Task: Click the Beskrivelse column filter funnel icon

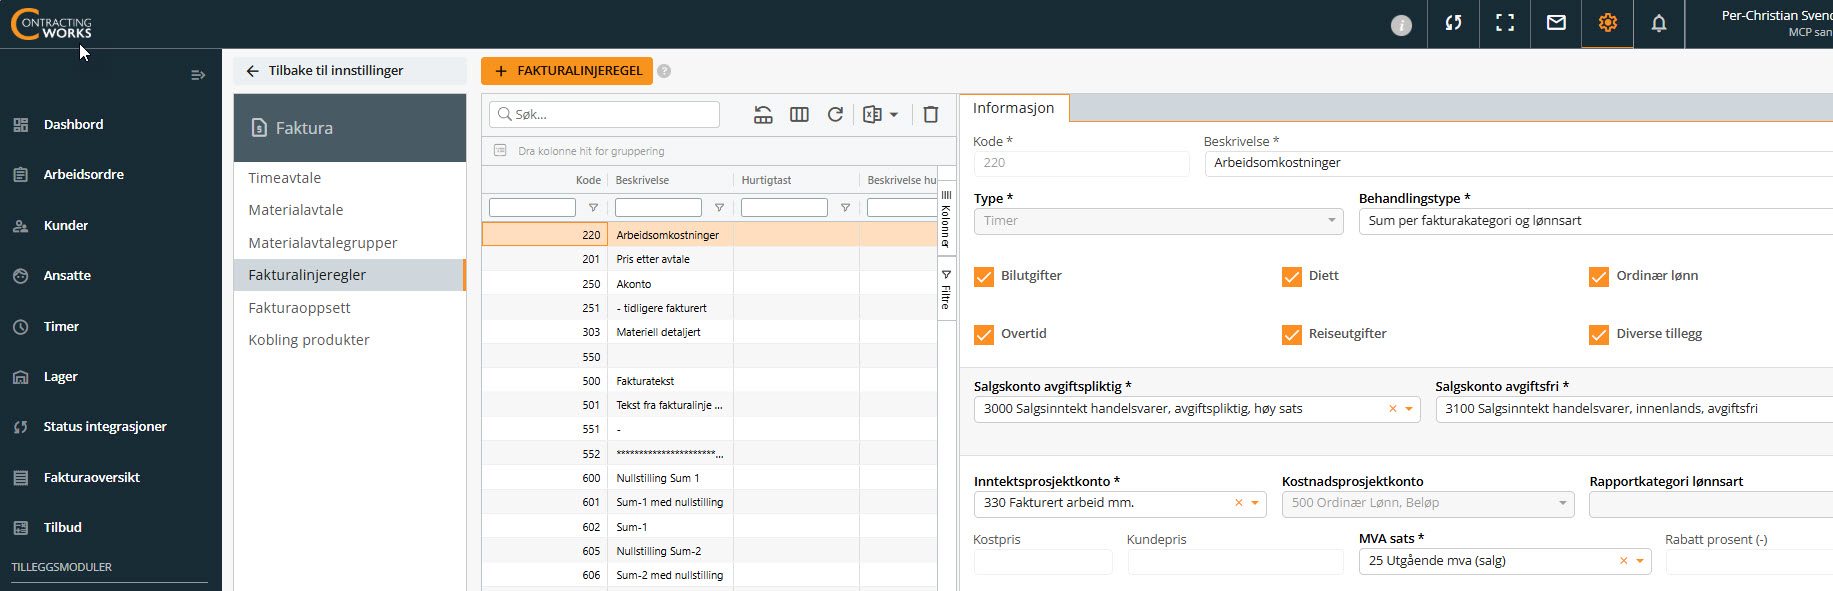Action: 719,208
